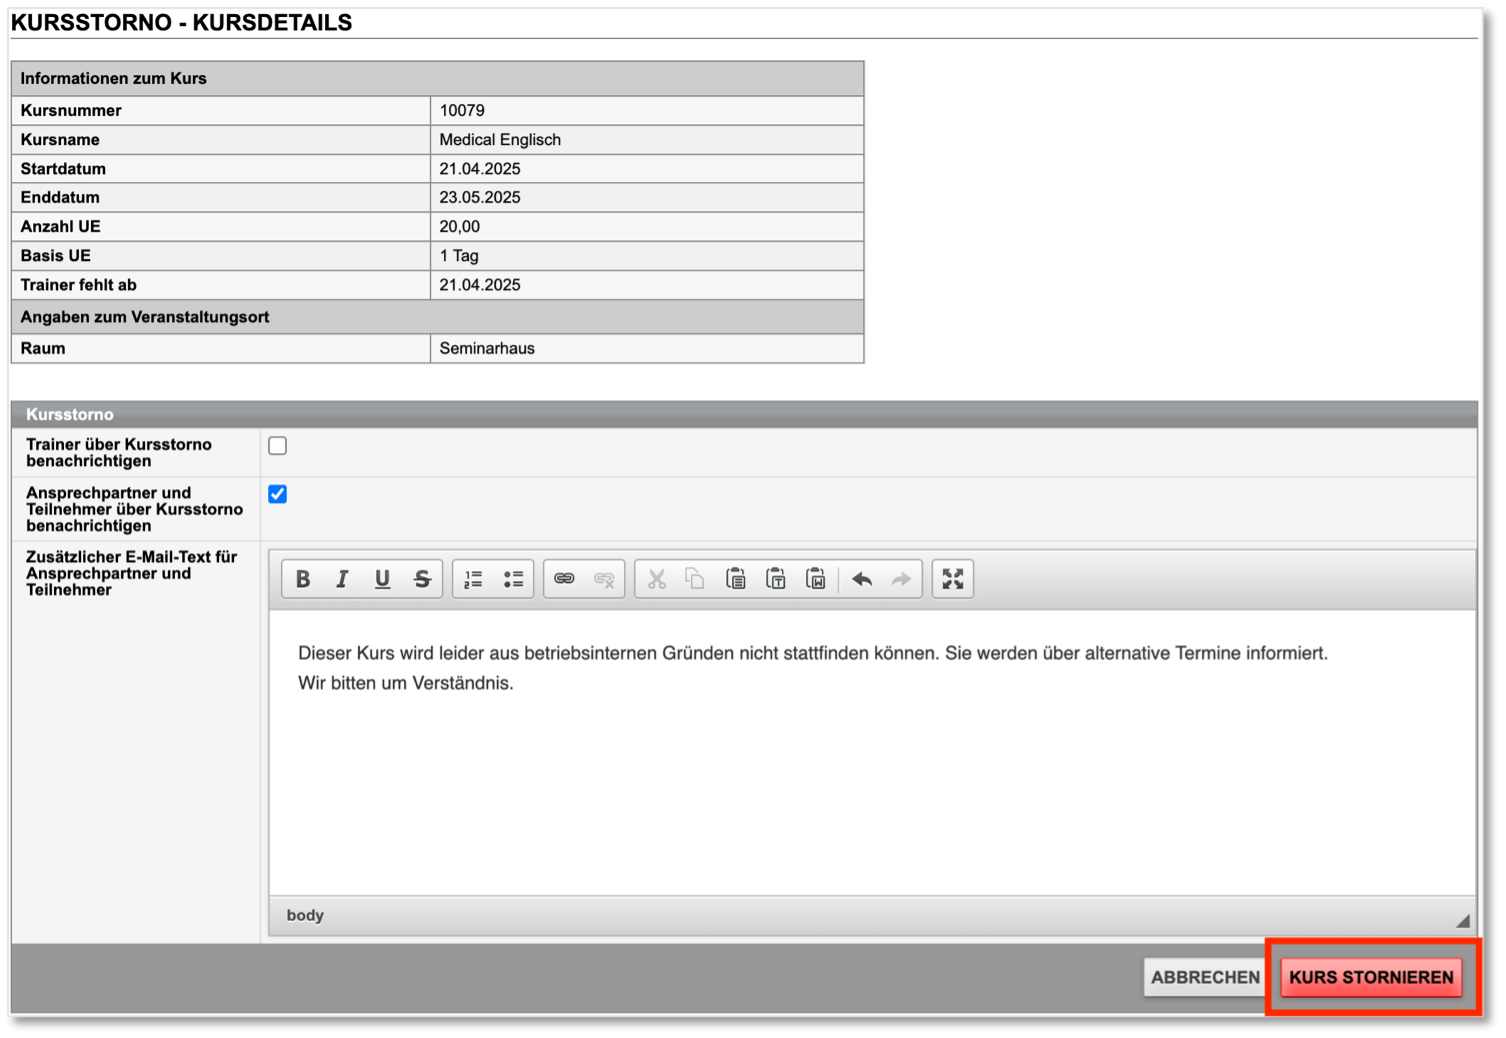Paste as plain text icon
This screenshot has width=1506, height=1038.
pyautogui.click(x=776, y=579)
